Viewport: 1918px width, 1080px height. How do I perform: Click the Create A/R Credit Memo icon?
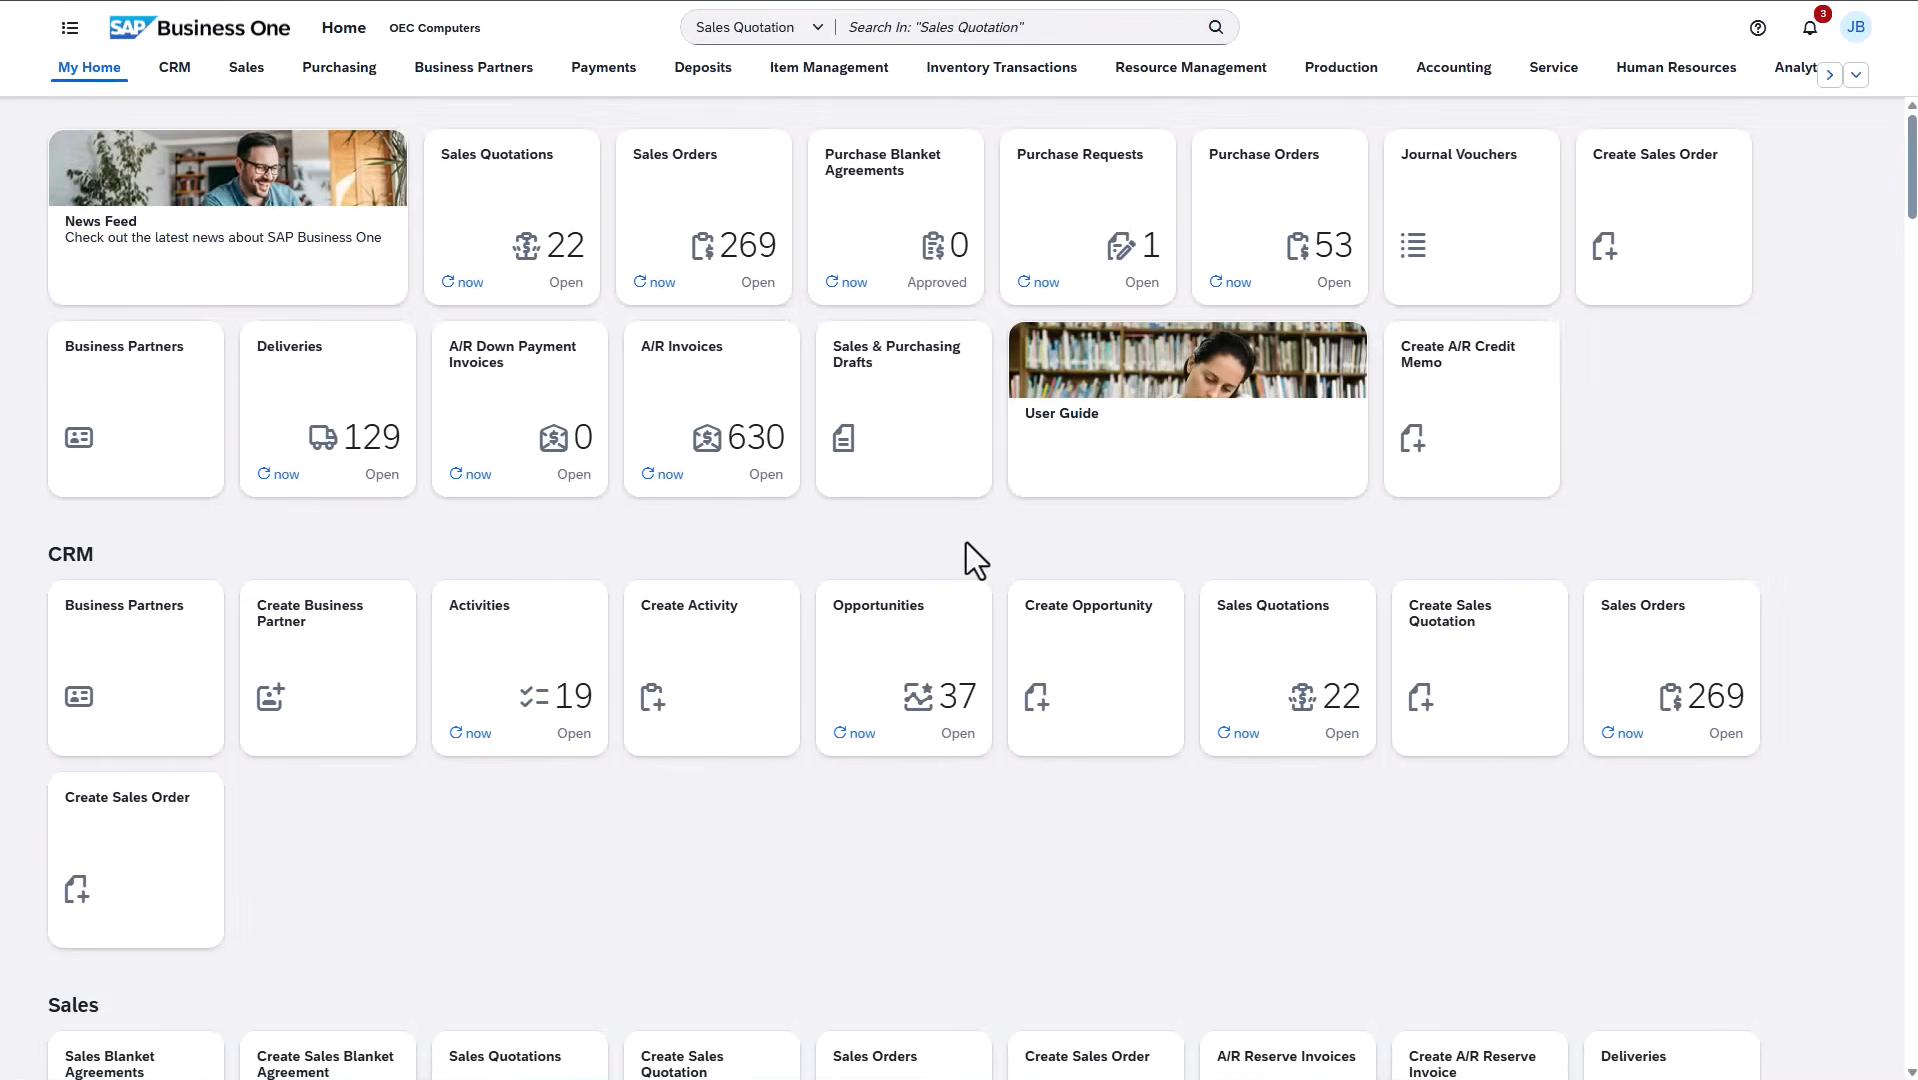[x=1413, y=438]
